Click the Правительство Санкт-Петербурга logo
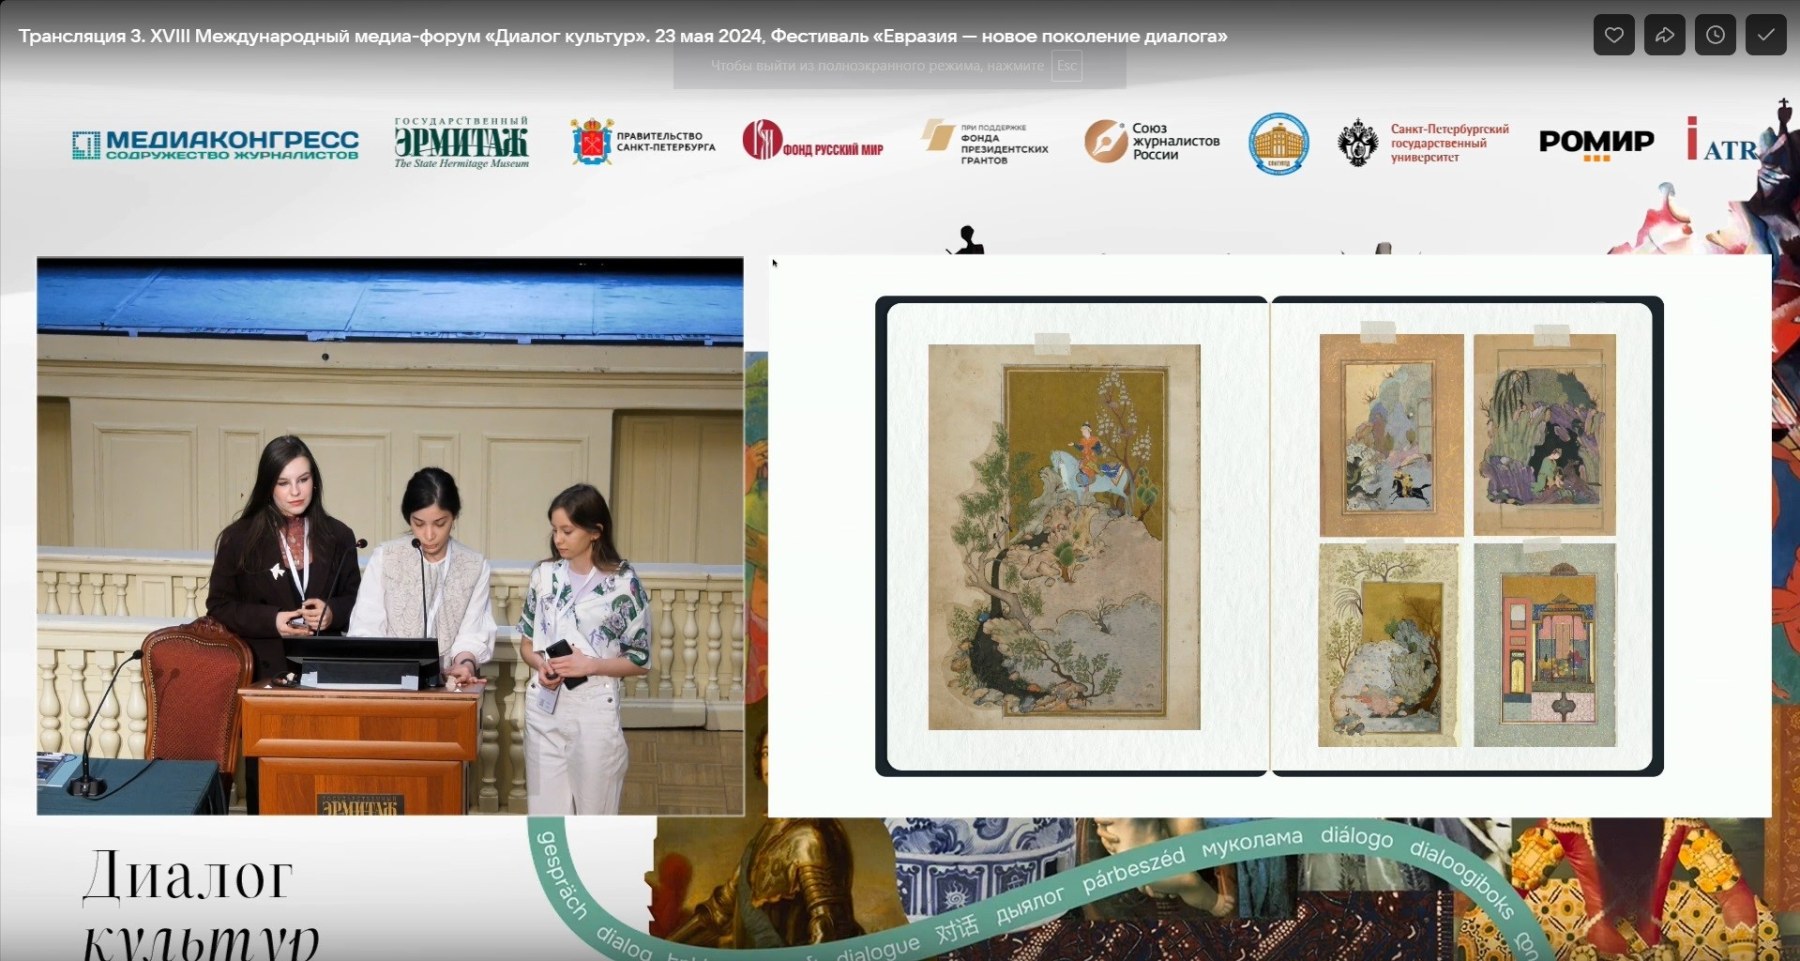This screenshot has height=961, width=1800. pyautogui.click(x=643, y=142)
